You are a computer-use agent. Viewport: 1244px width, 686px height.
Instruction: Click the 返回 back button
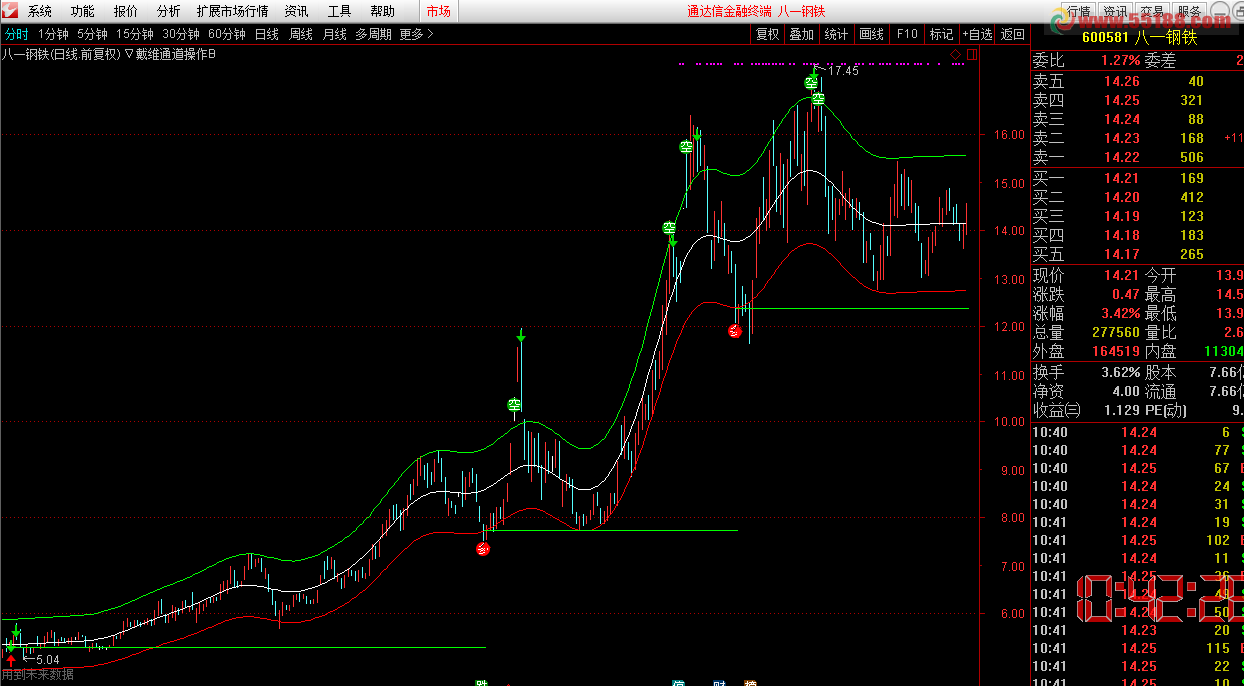click(x=1013, y=34)
